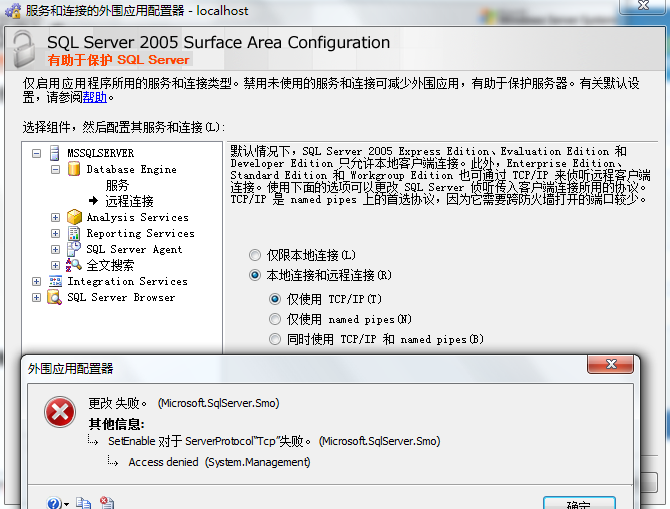Image resolution: width=670 pixels, height=509 pixels.
Task: Expand the SQL Server Browser node
Action: [37, 297]
